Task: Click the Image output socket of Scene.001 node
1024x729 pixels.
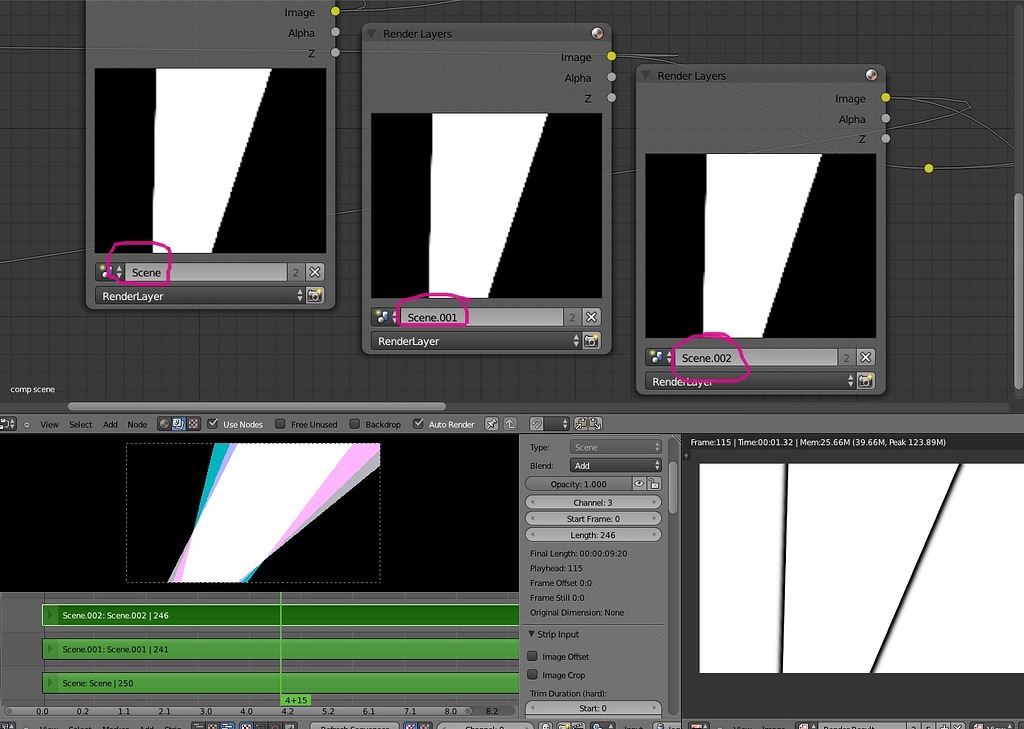Action: (x=611, y=56)
